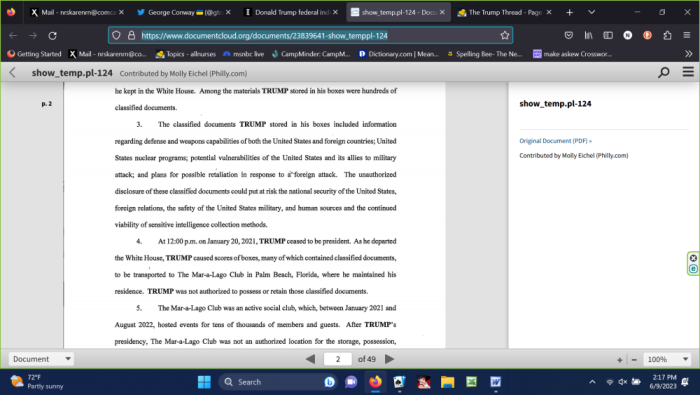Zoom in with the plus button
Image resolution: width=700 pixels, height=395 pixels.
[x=620, y=360]
